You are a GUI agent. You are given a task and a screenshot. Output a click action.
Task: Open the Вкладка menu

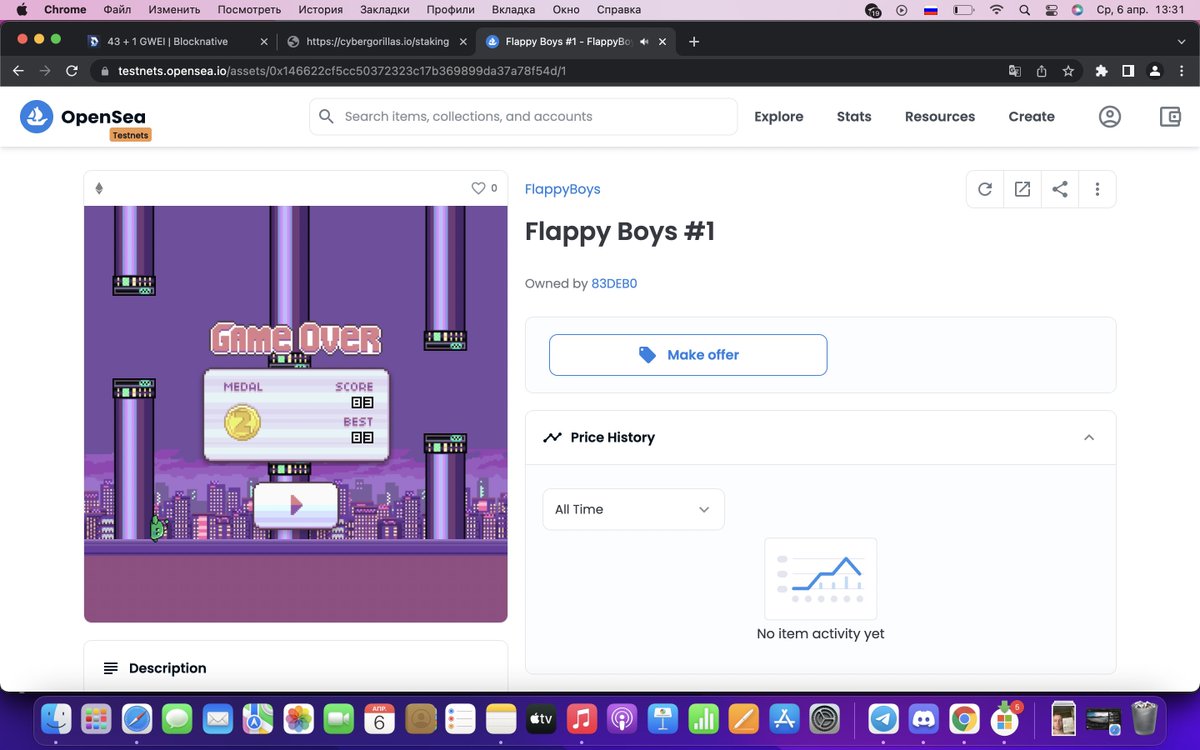click(x=514, y=10)
